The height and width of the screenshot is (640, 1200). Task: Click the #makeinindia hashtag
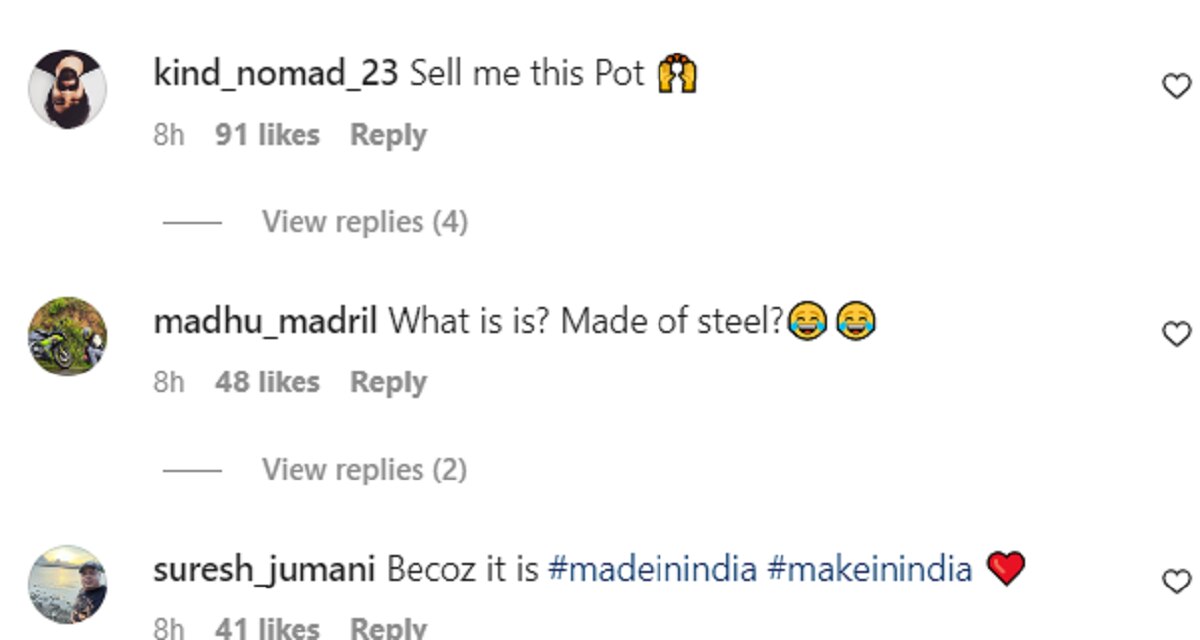click(869, 569)
